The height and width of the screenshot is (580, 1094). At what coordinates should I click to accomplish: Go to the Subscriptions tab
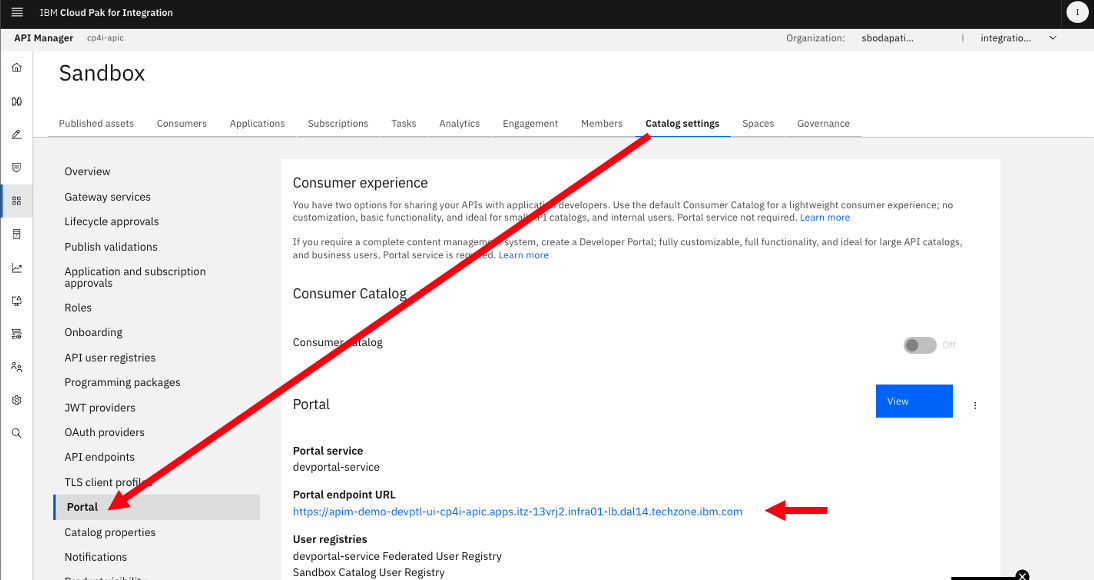pos(338,124)
